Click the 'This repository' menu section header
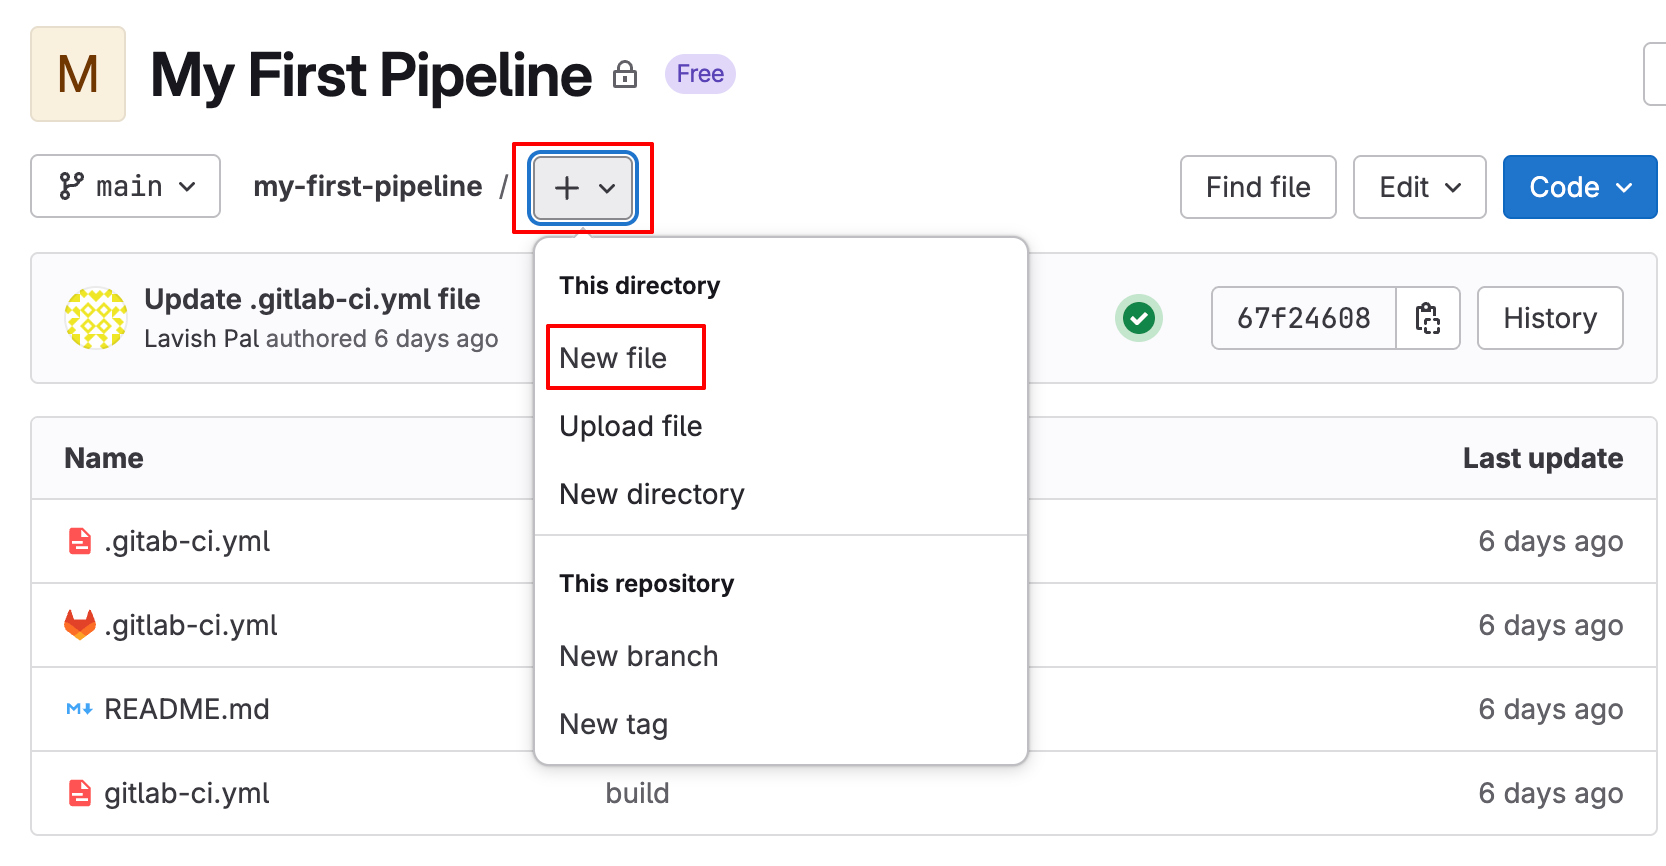This screenshot has width=1666, height=866. click(x=647, y=584)
